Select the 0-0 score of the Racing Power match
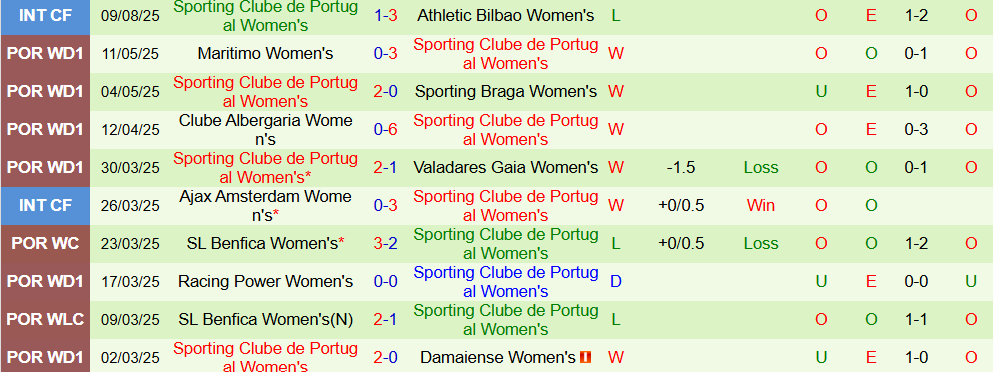 pos(386,282)
